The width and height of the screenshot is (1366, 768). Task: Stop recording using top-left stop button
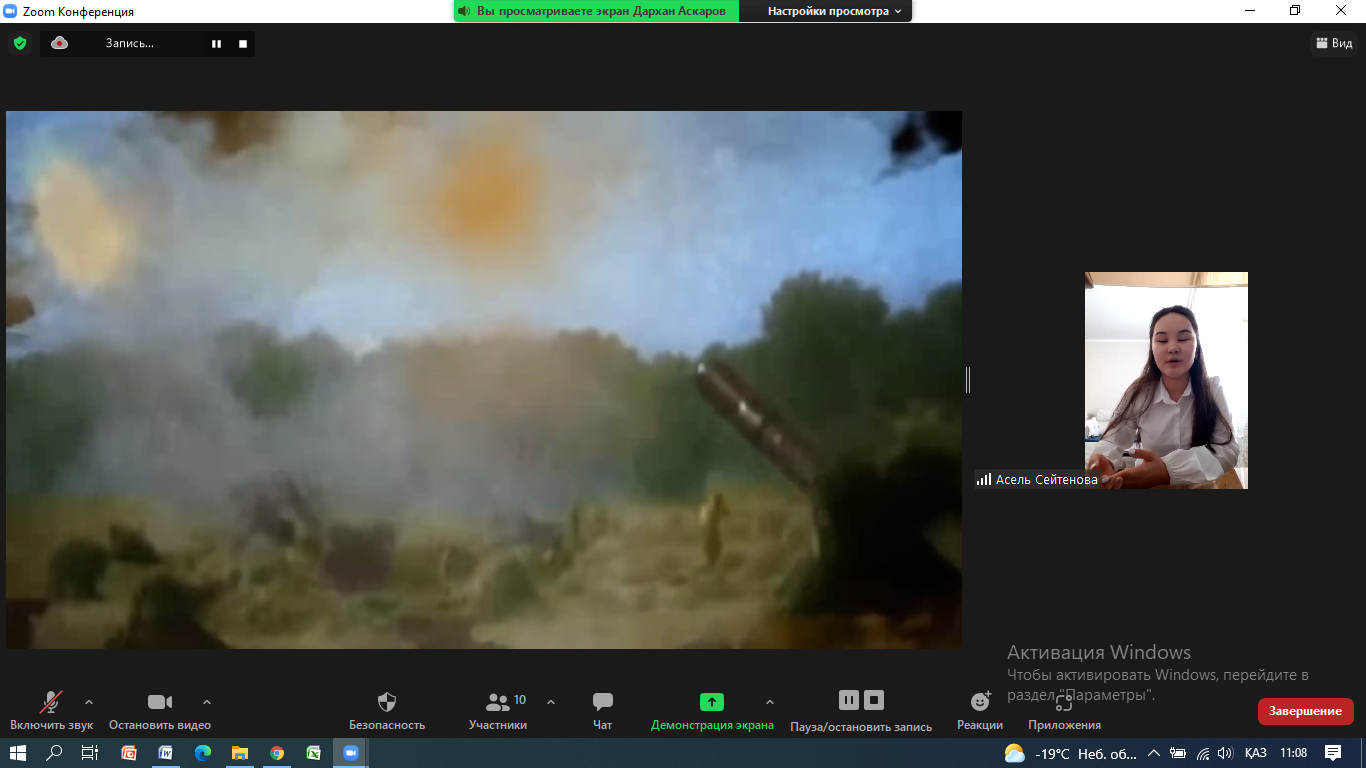[243, 44]
